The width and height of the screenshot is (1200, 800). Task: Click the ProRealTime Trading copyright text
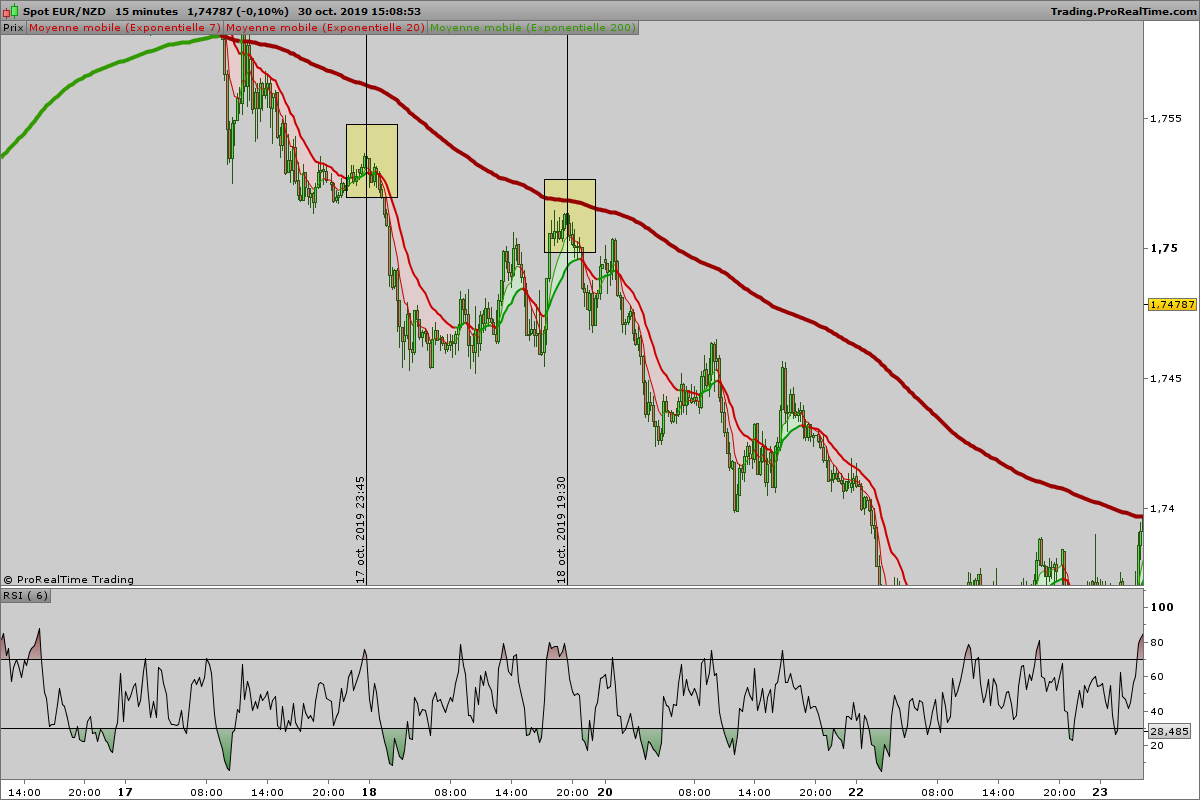pos(68,579)
